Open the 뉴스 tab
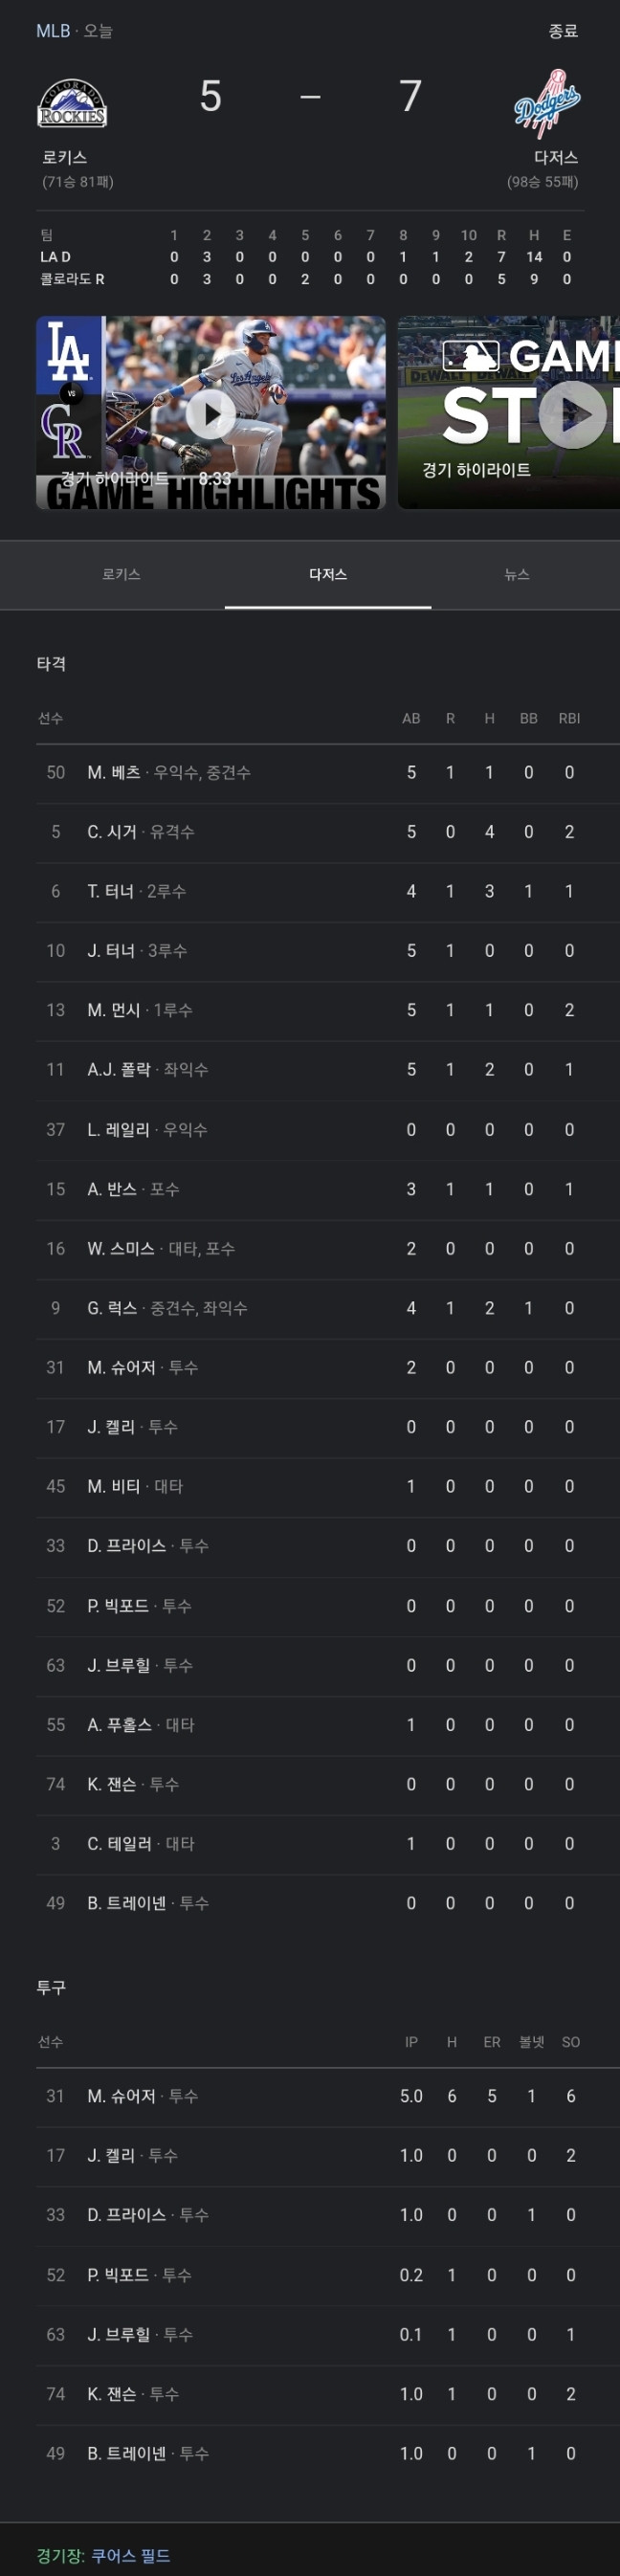This screenshot has width=620, height=2576. [x=516, y=574]
